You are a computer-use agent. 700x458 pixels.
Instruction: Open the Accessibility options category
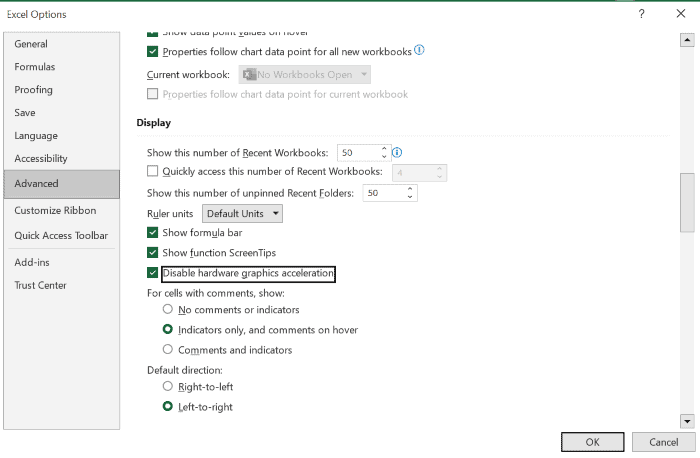click(62, 158)
